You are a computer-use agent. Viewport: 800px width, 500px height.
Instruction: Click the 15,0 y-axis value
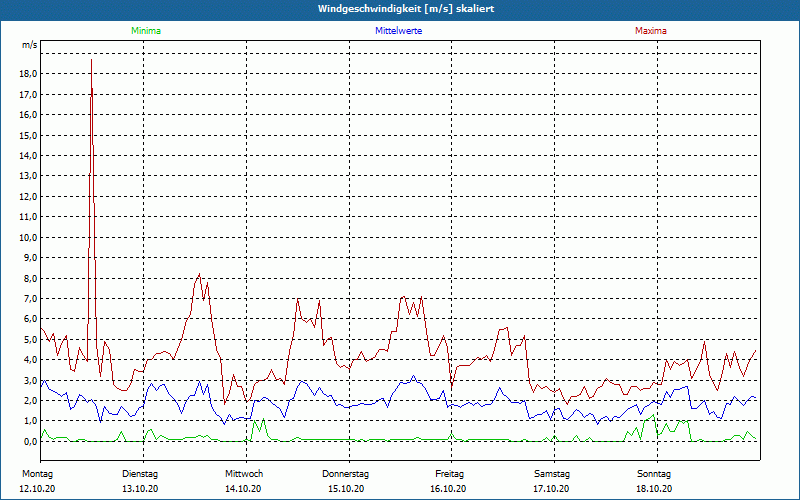(x=28, y=135)
